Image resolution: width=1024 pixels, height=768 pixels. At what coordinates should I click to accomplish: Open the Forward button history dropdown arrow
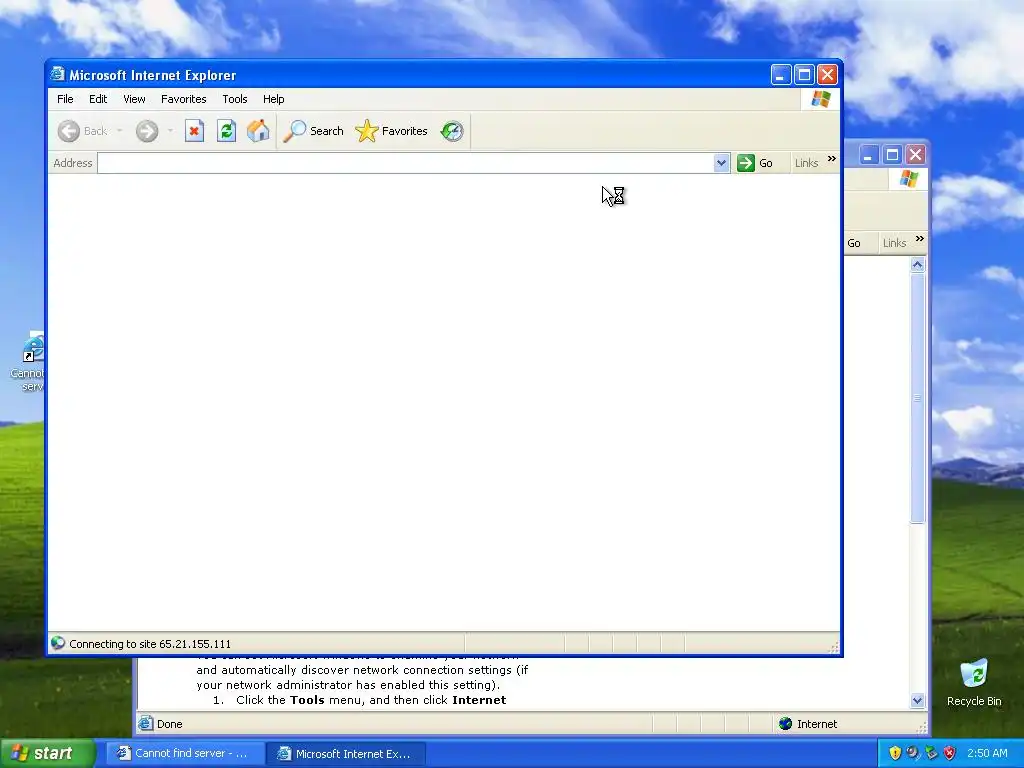tap(170, 131)
